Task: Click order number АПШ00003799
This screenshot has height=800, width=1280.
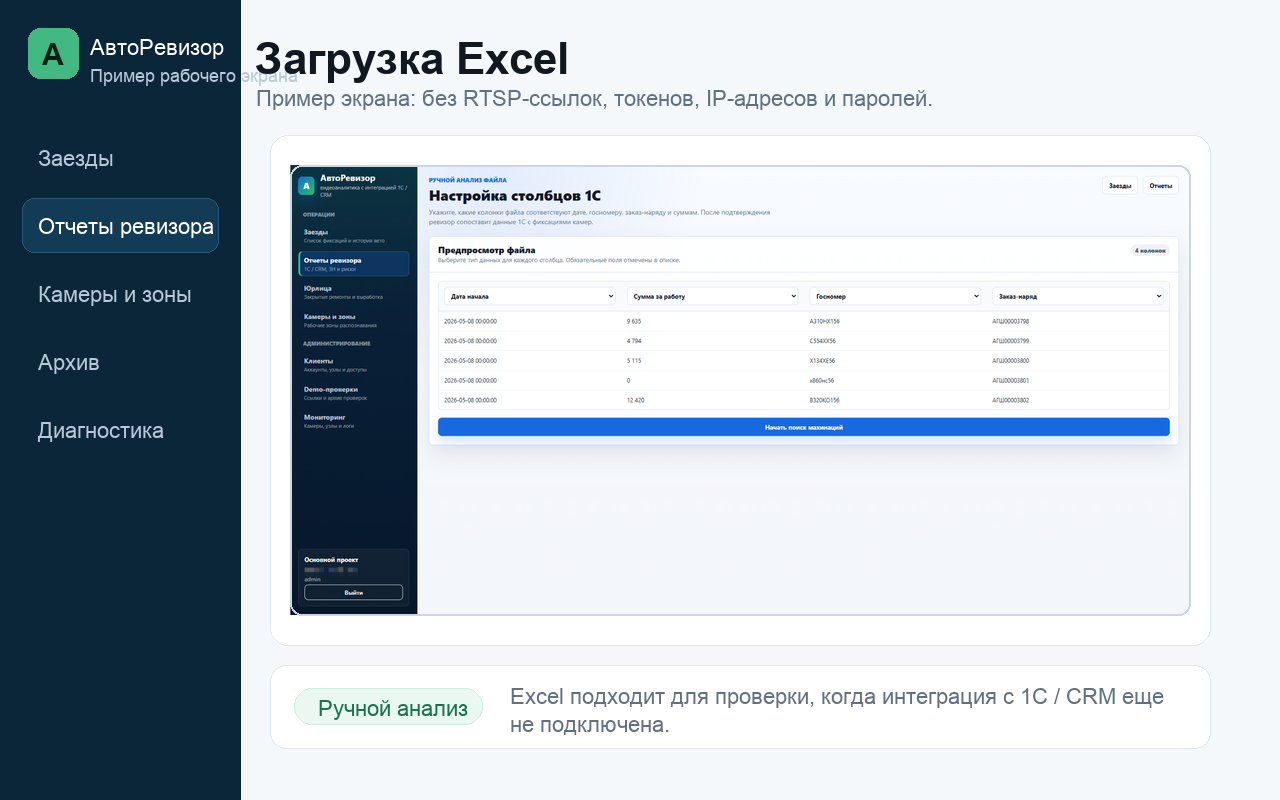Action: click(1010, 341)
